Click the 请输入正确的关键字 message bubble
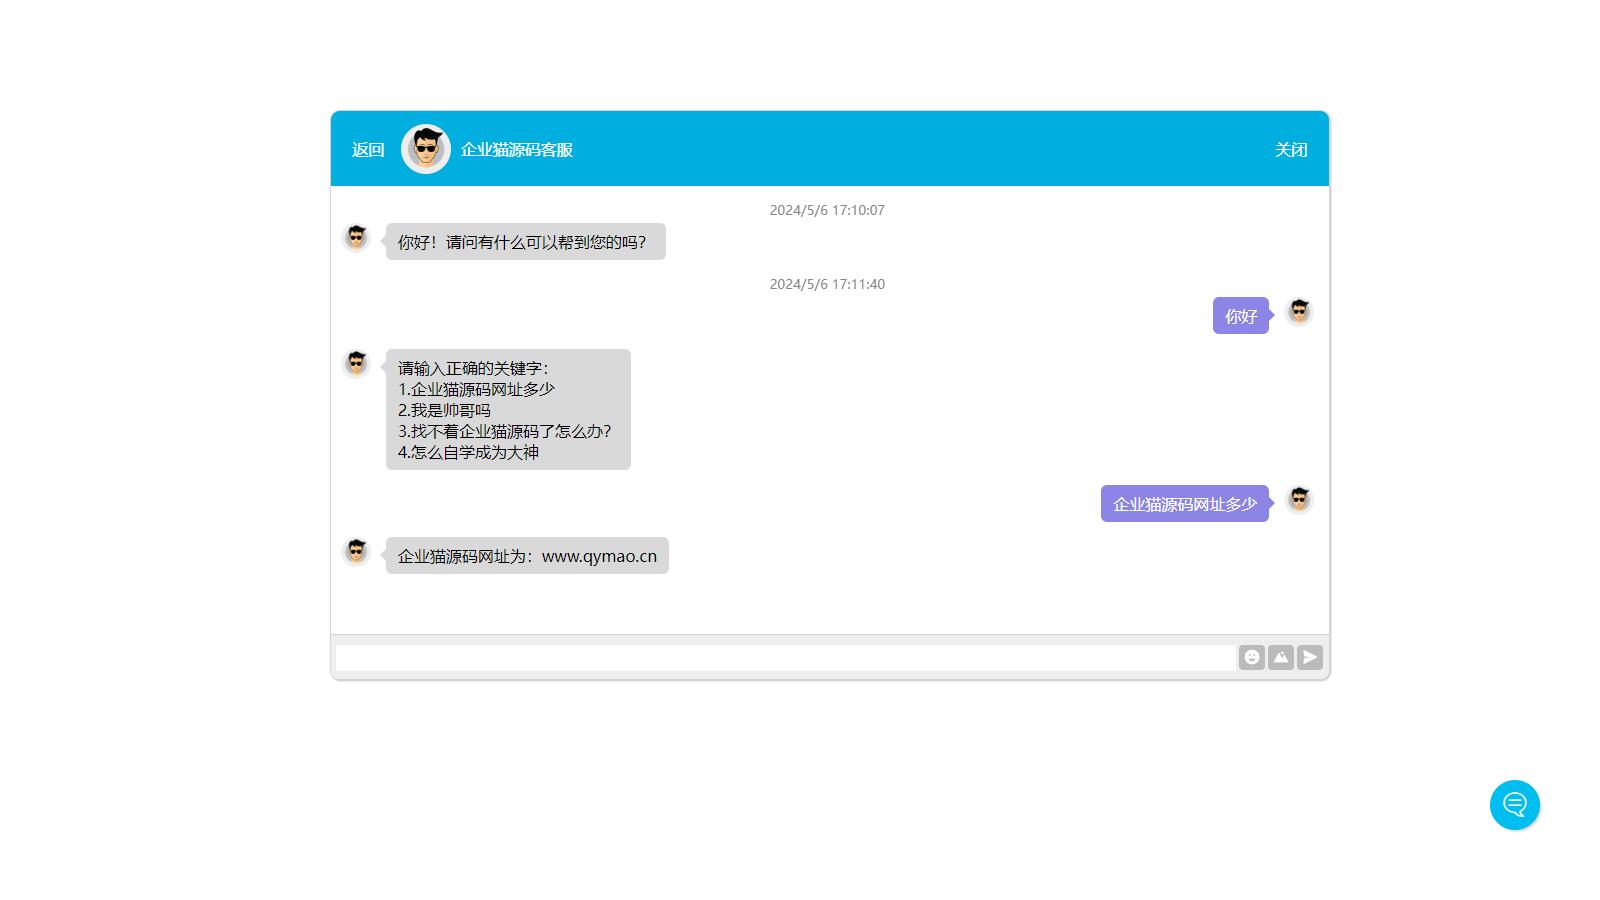1600x900 pixels. [508, 410]
